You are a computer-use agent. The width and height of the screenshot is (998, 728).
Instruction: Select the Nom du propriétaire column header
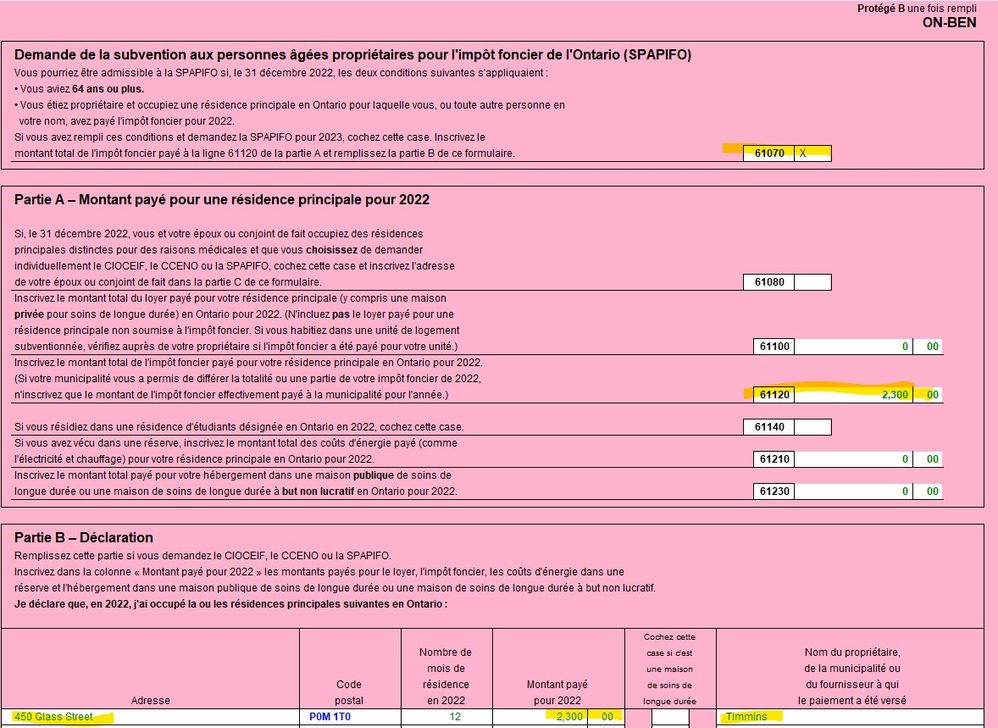point(852,676)
